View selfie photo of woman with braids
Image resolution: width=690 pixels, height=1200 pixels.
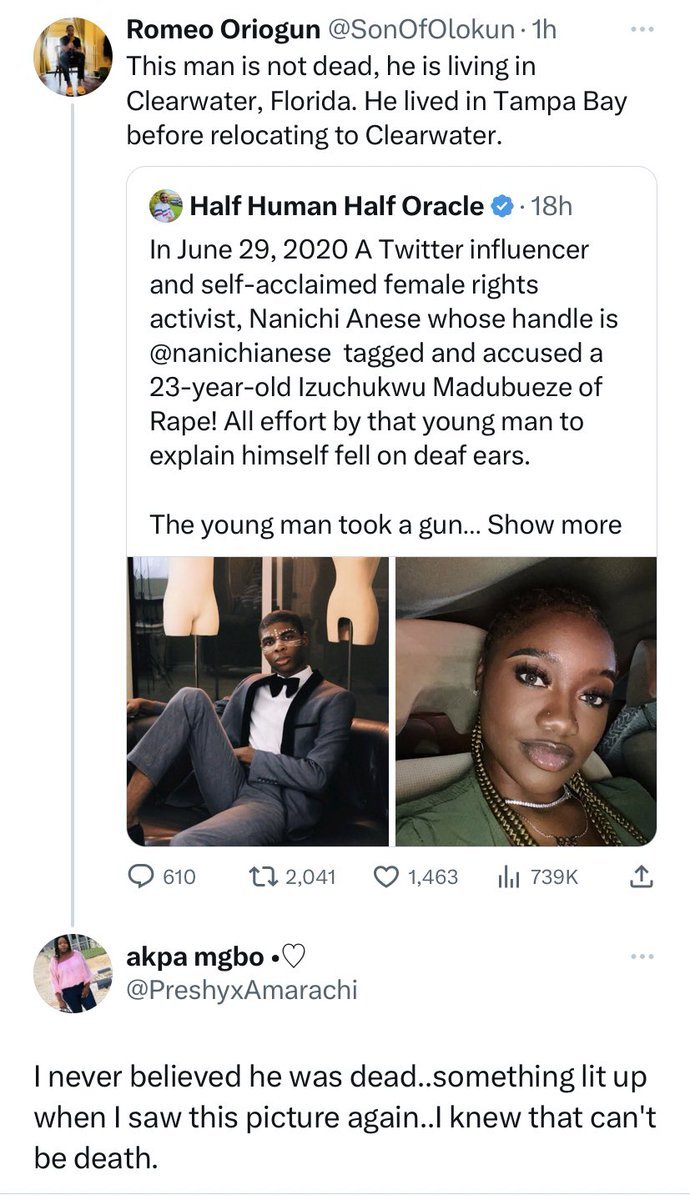click(526, 700)
